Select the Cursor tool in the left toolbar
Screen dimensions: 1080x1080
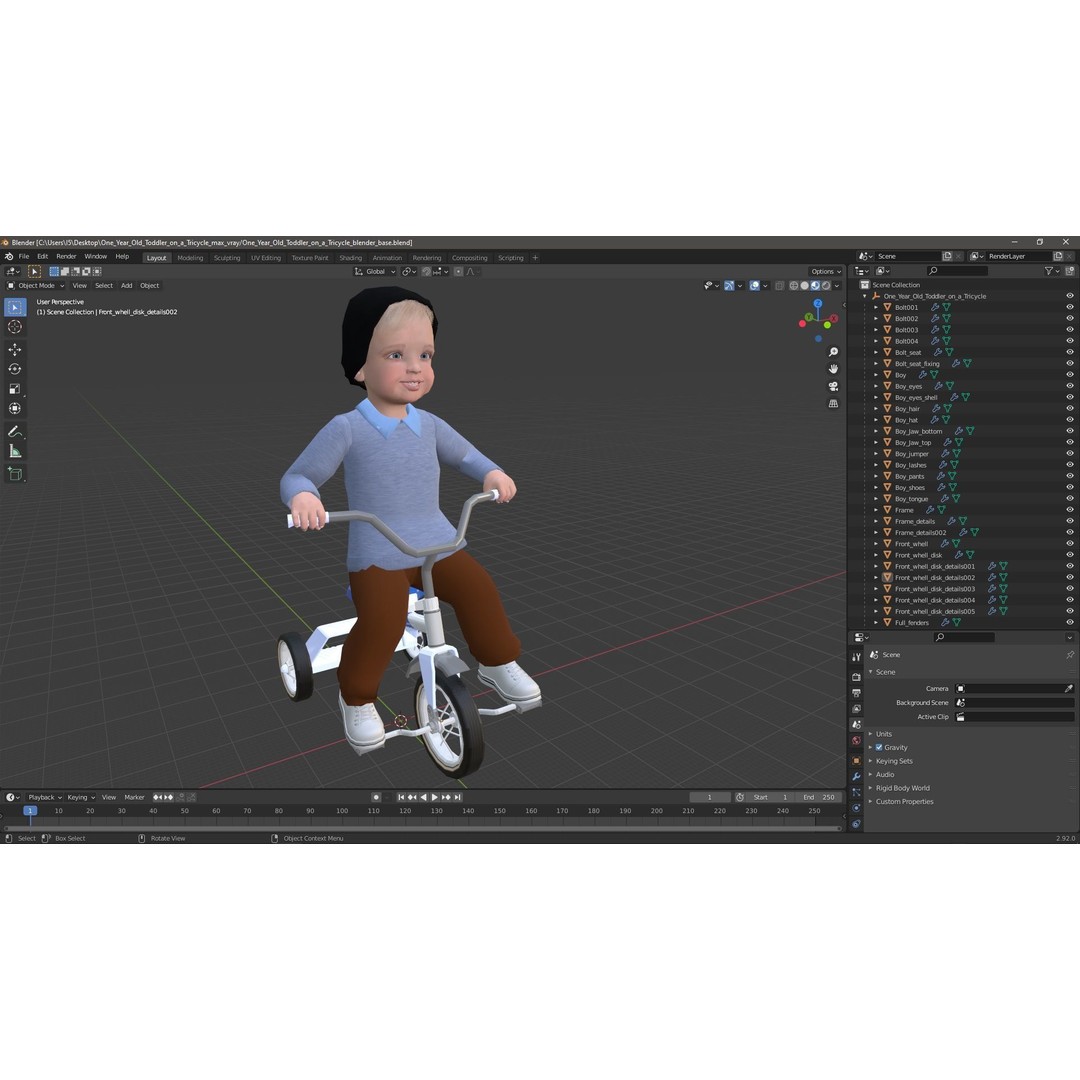[14, 327]
